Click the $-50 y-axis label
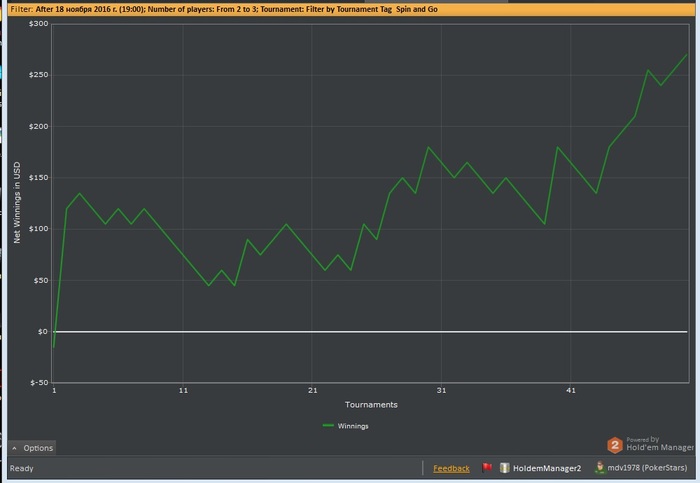The width and height of the screenshot is (700, 483). (39, 383)
